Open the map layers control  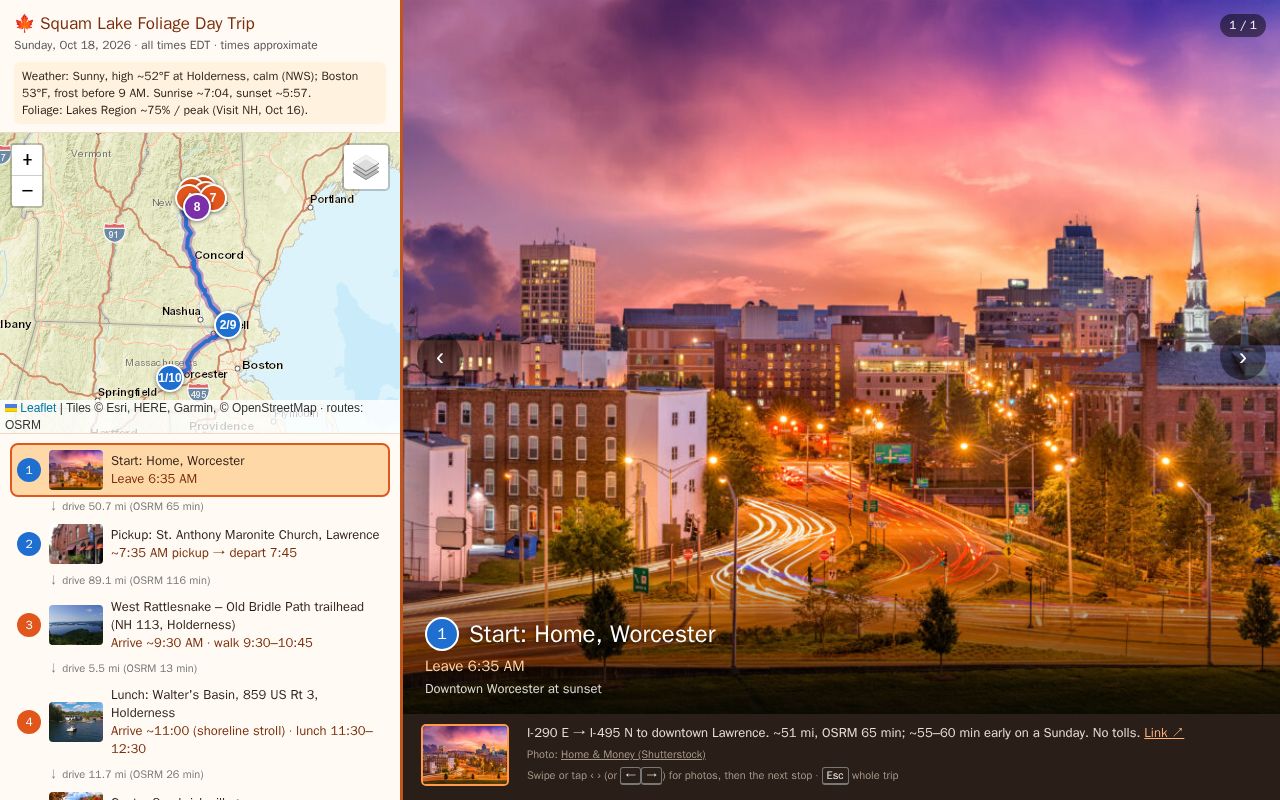[x=366, y=167]
